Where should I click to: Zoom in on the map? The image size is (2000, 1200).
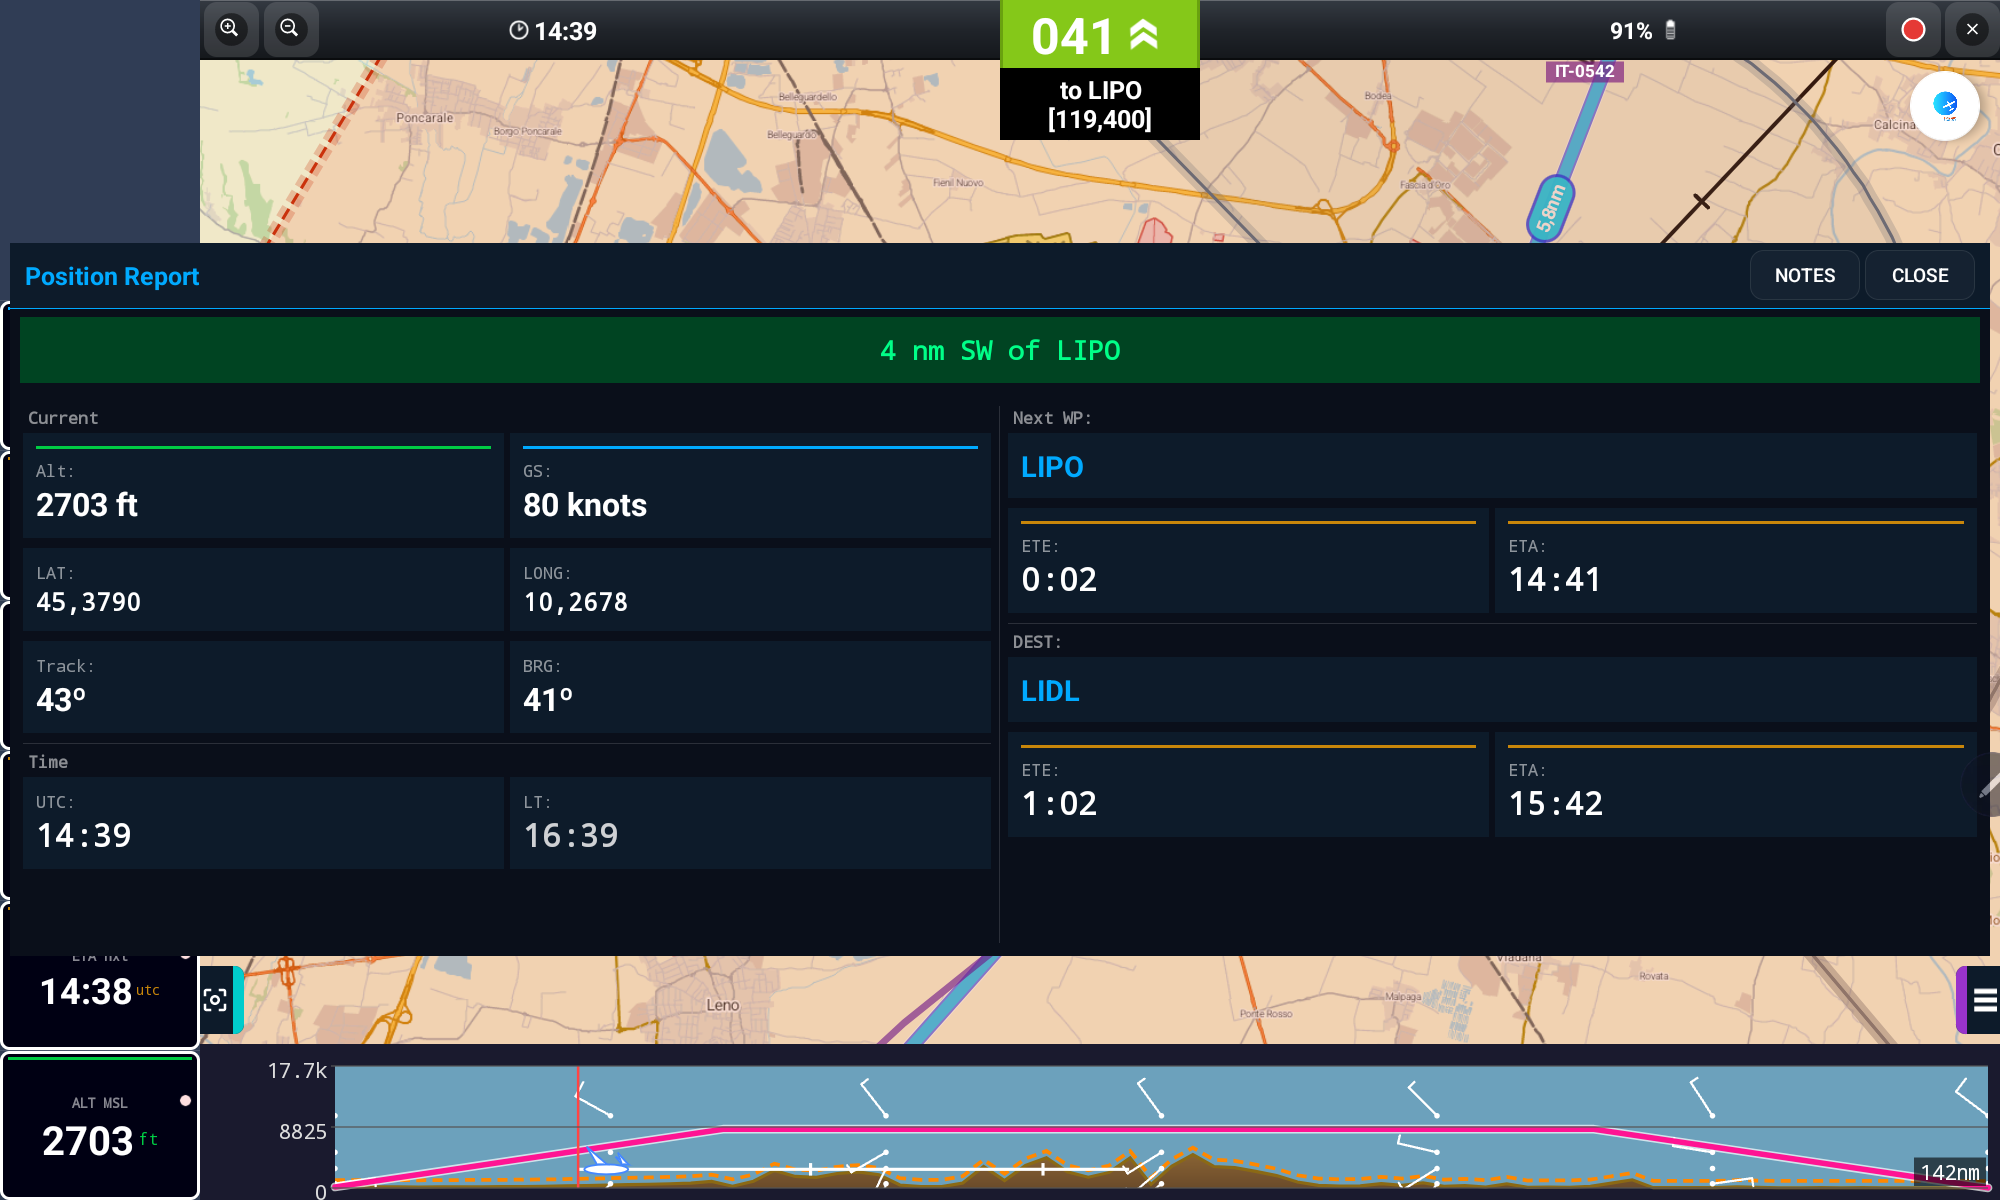point(231,29)
